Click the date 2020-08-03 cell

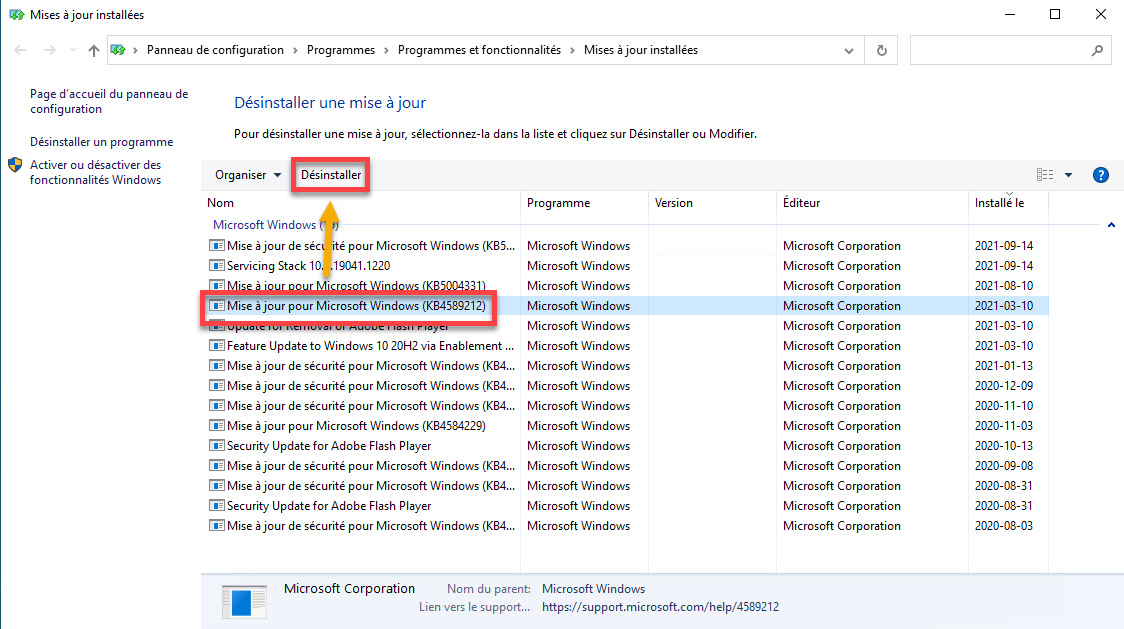1004,526
